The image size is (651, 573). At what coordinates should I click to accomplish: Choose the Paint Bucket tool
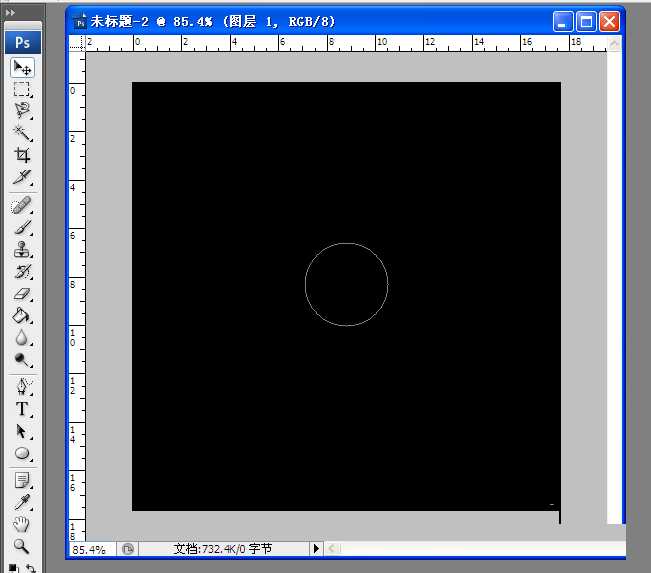[x=21, y=316]
